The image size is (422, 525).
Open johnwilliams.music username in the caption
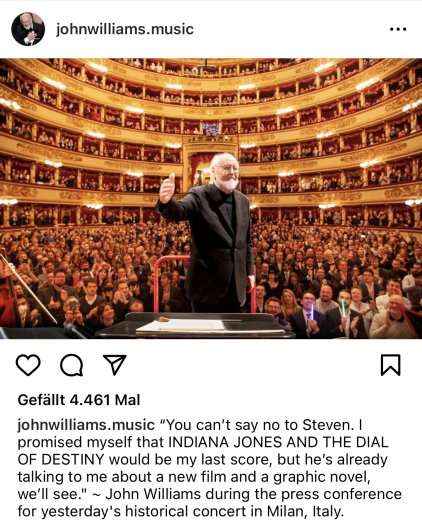point(86,425)
